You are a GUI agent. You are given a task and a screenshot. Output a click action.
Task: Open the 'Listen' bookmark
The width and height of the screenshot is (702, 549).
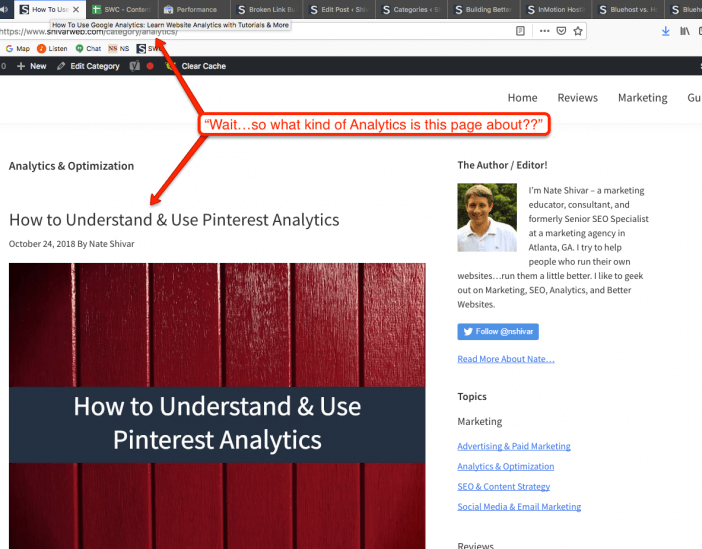(52, 48)
